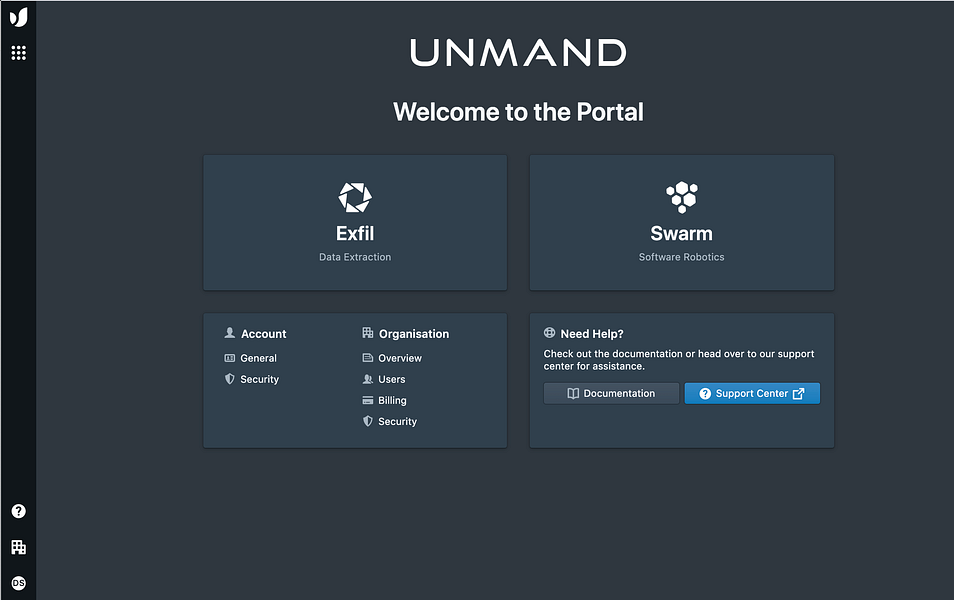This screenshot has width=954, height=600.
Task: Click the UNMAND wordmark logo
Action: [x=518, y=52]
